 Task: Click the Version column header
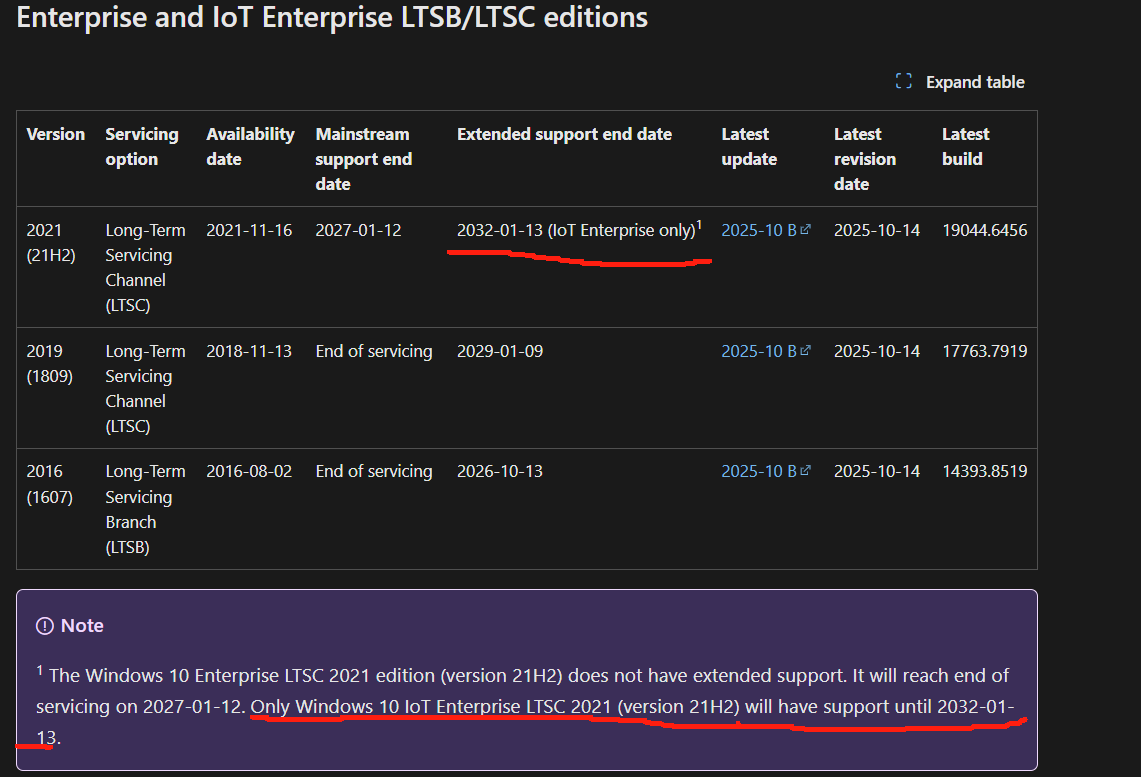[x=55, y=134]
